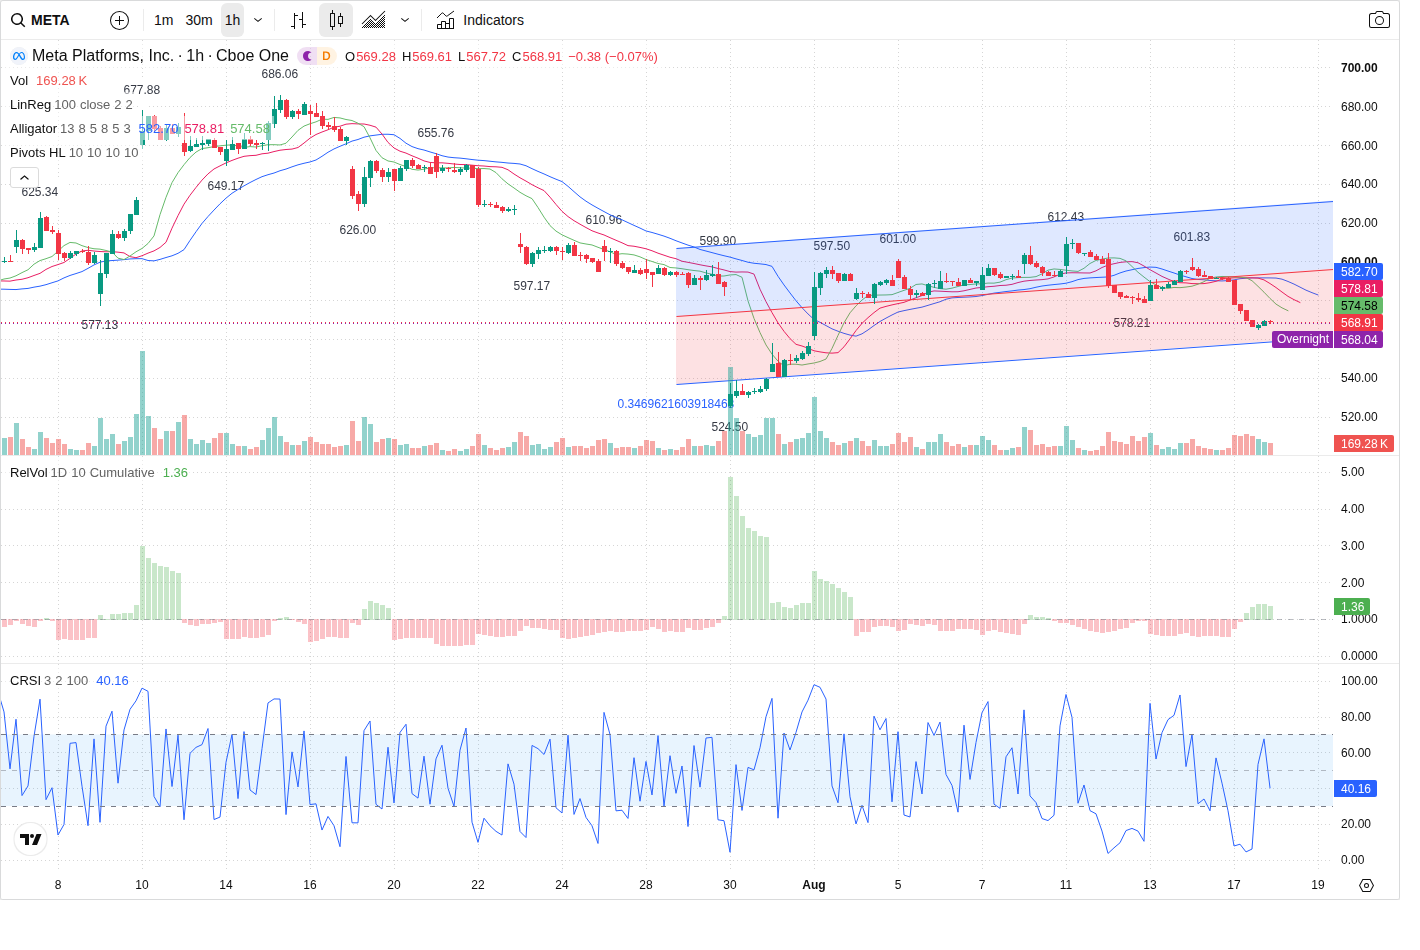Click the Meta infinity logo in legend

(x=19, y=56)
